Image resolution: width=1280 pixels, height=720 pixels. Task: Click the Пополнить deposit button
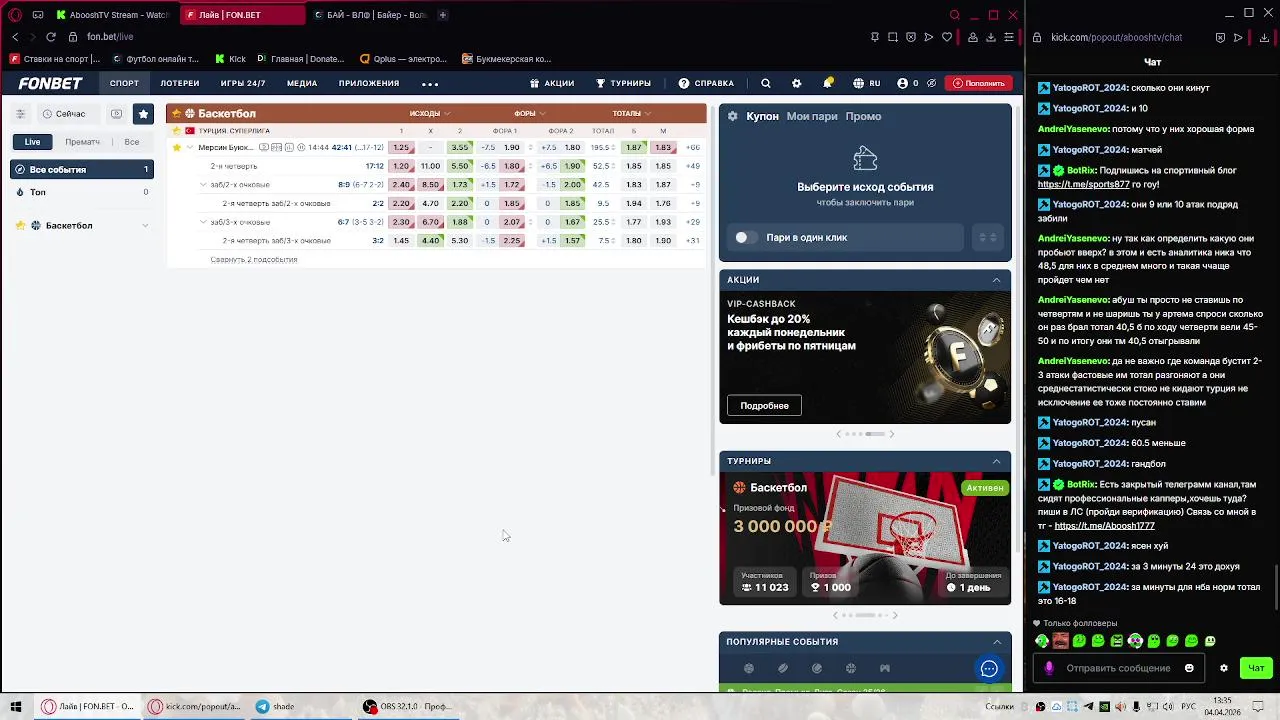tap(978, 83)
